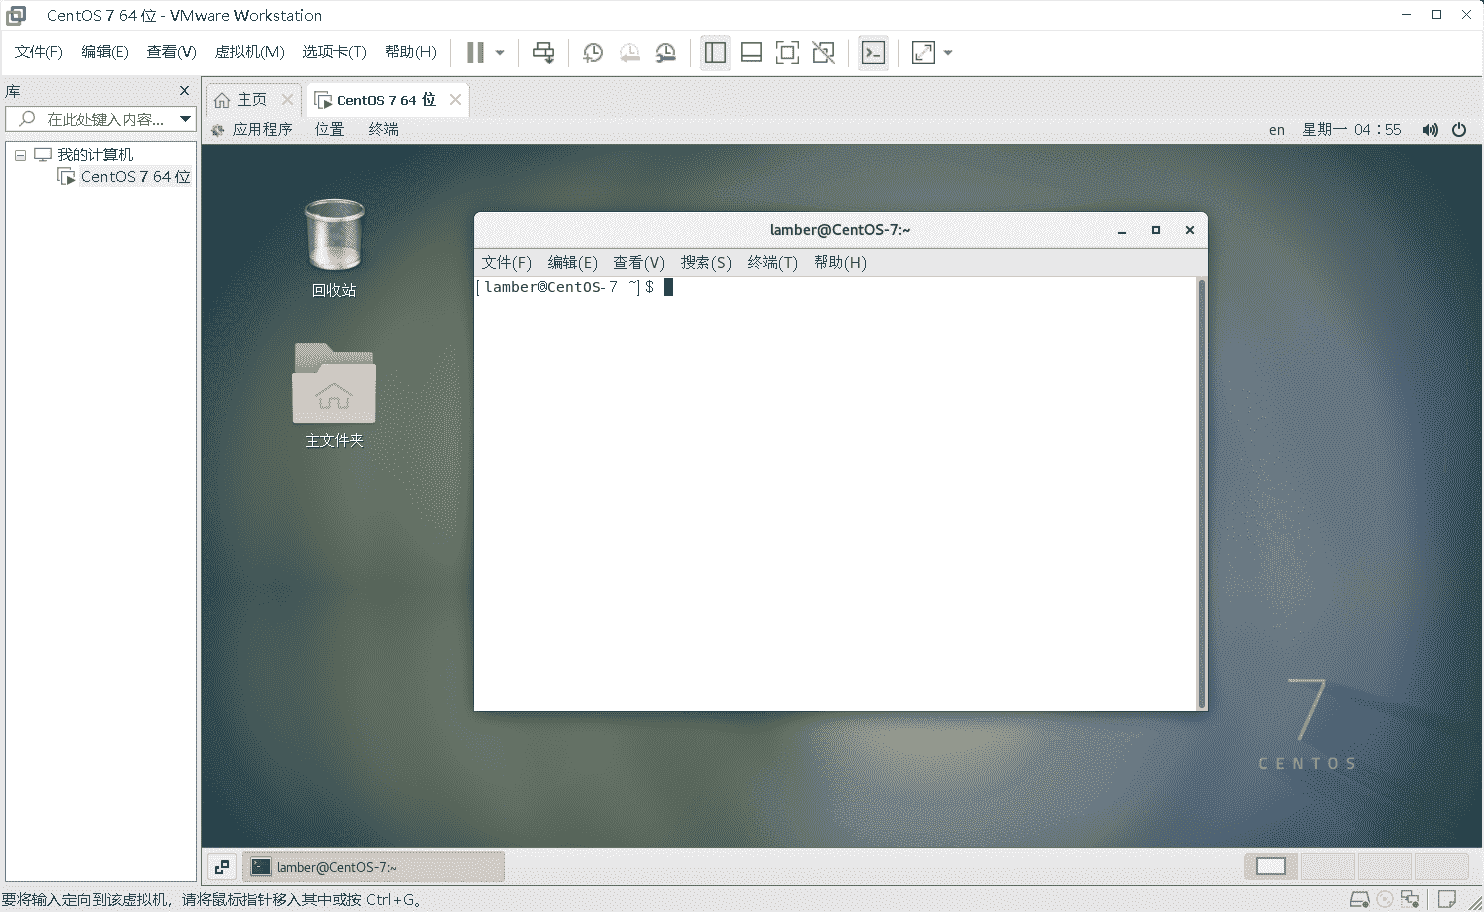Click the terminal prompt line
The height and width of the screenshot is (912, 1484).
click(x=575, y=288)
